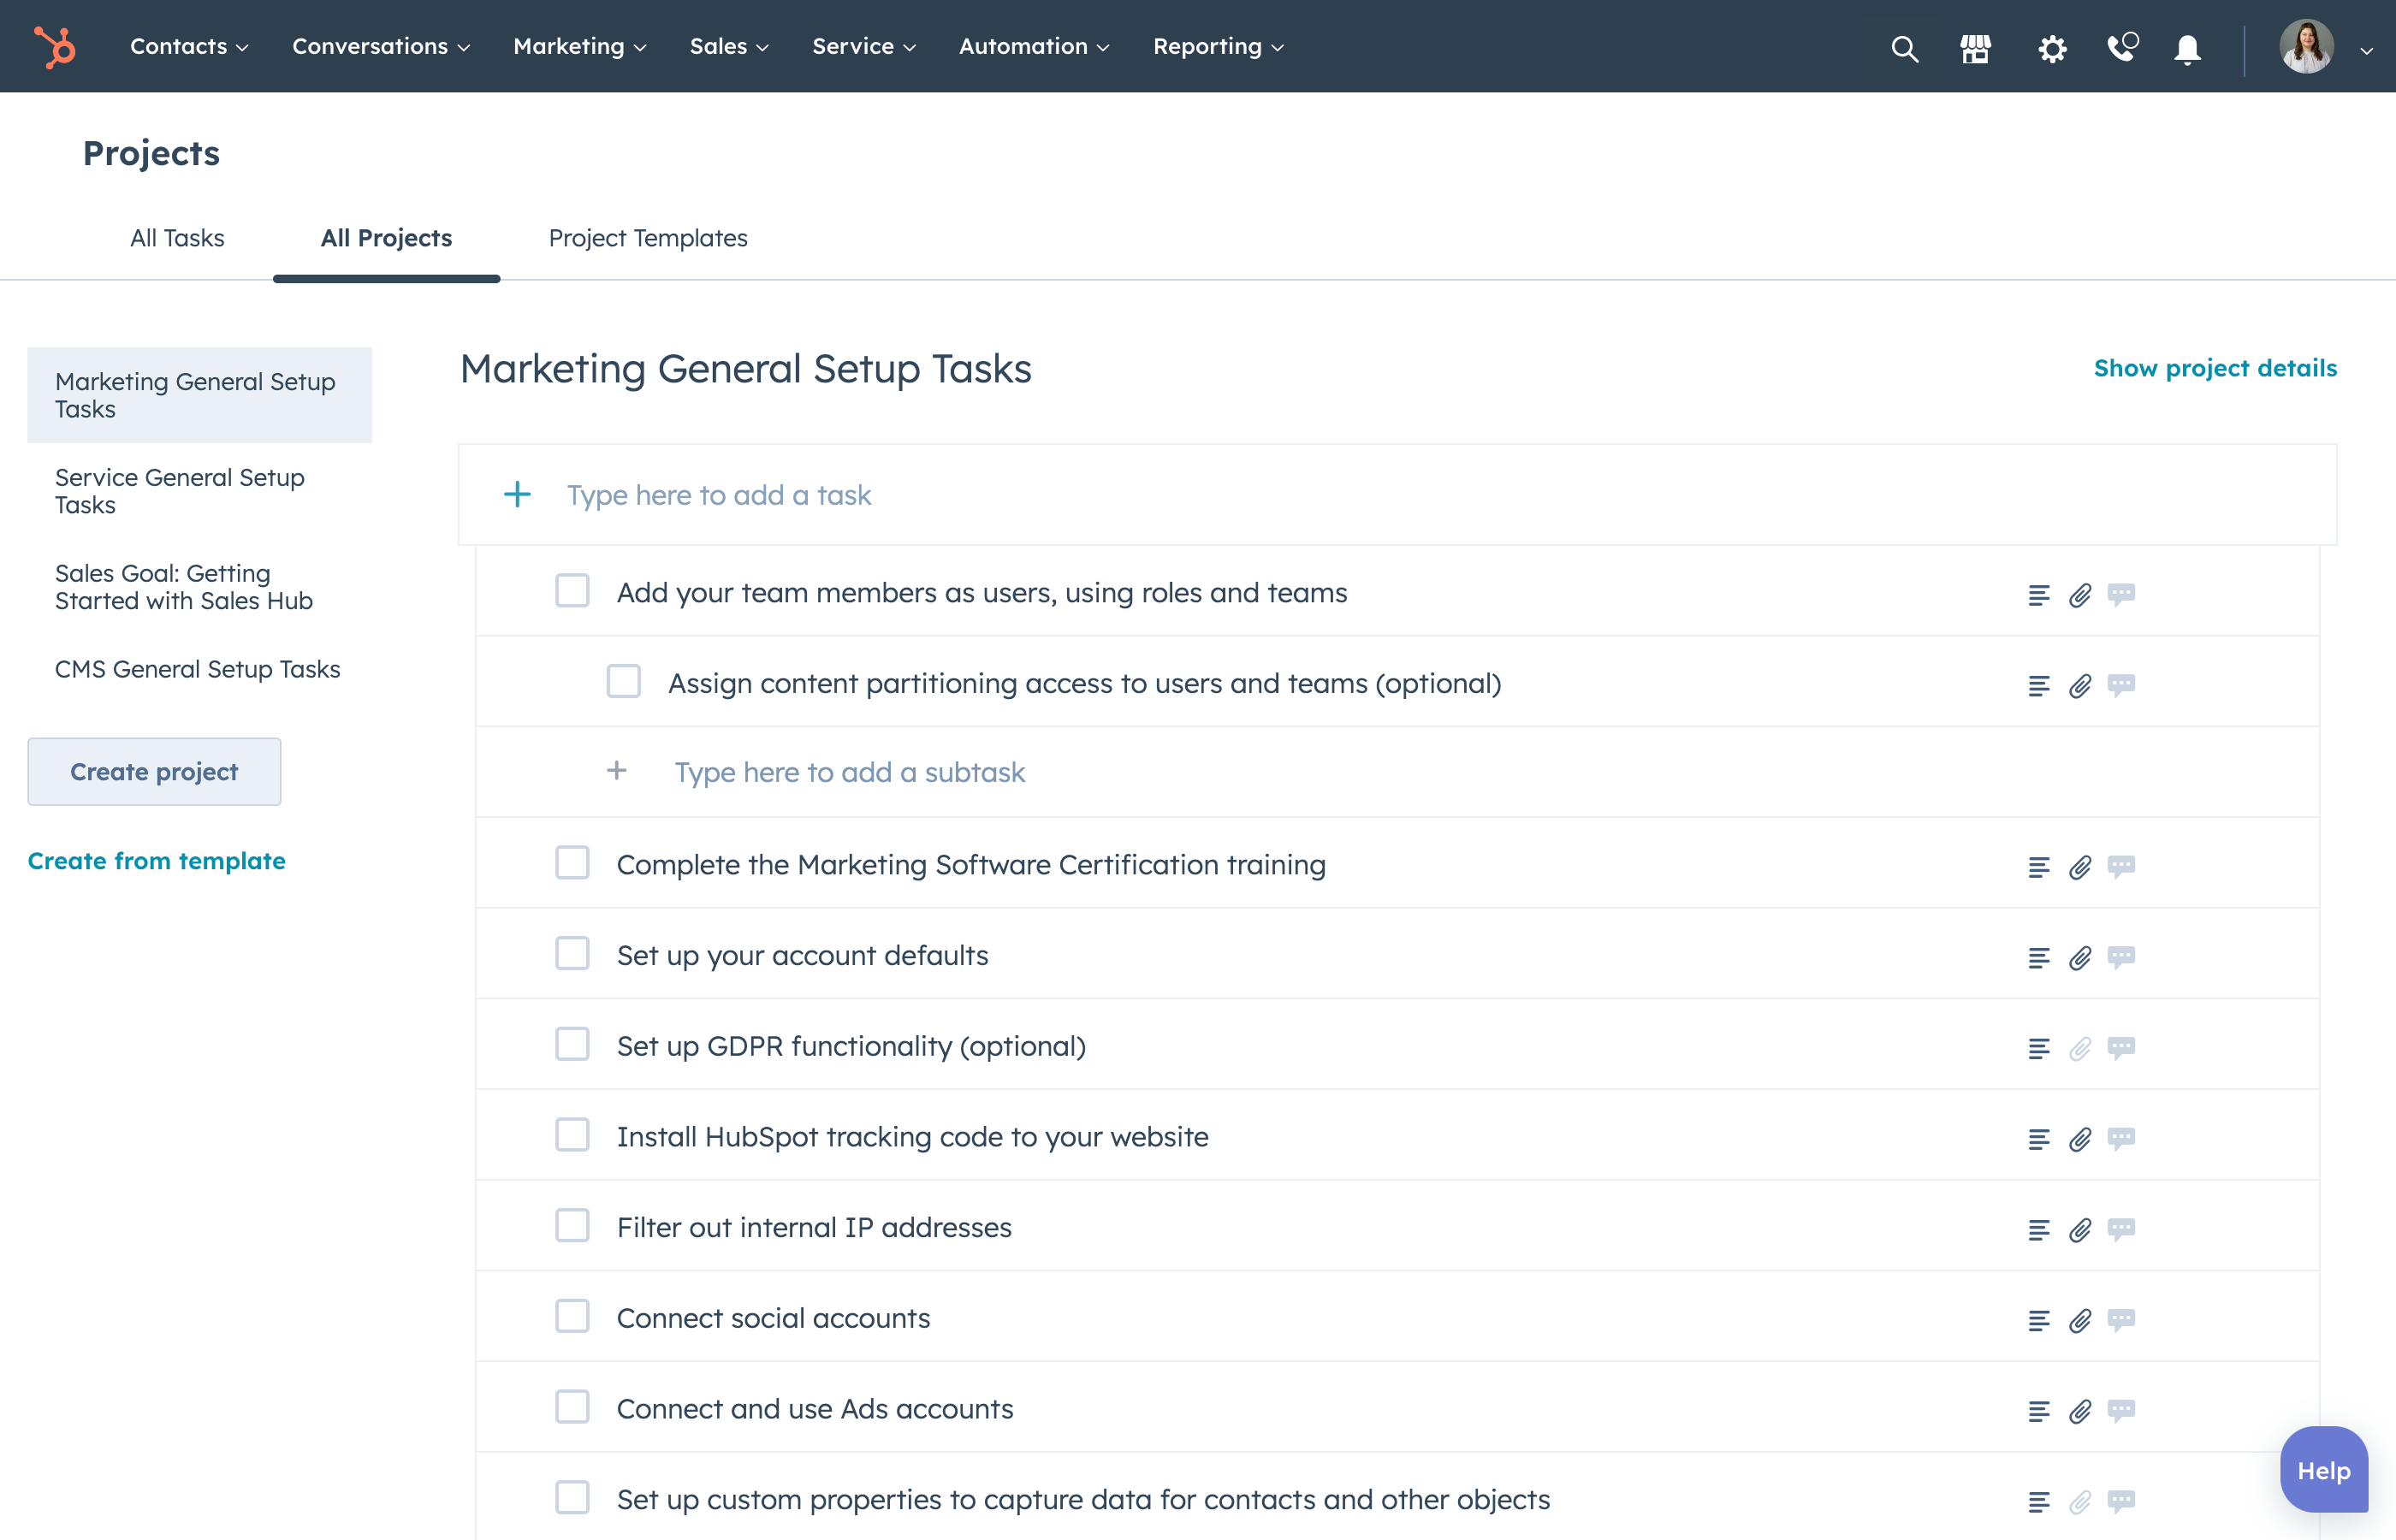Click paperclip for Set up GDPR functionality task
The width and height of the screenshot is (2396, 1540).
point(2080,1048)
